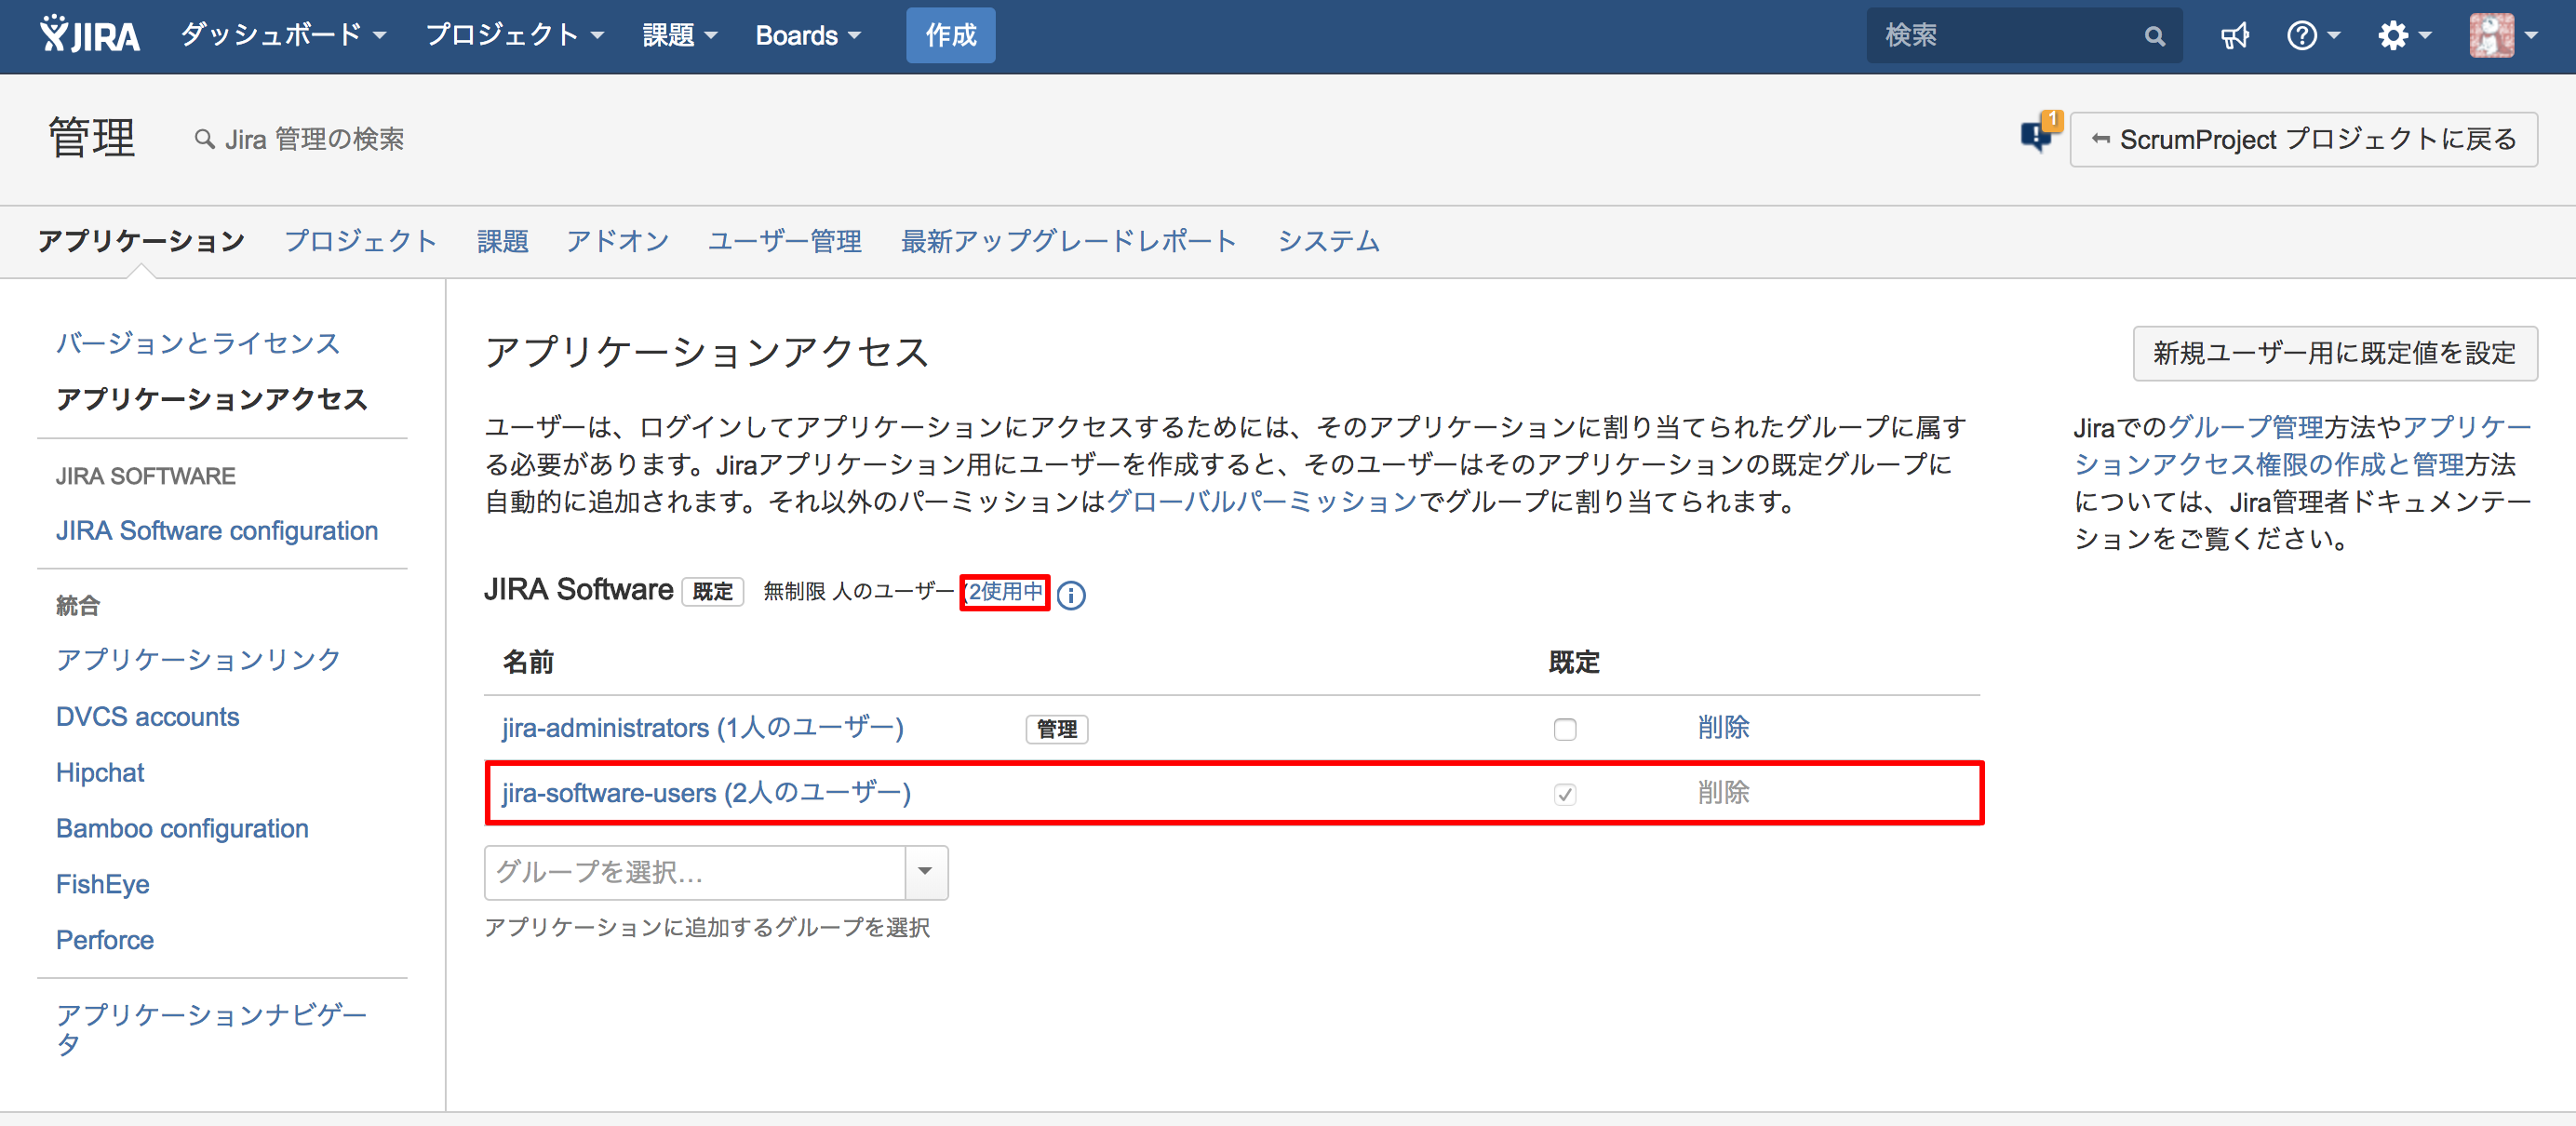This screenshot has height=1126, width=2576.
Task: Open アプリケーションアクセス権限の作成と管理 link
Action: pos(2302,446)
